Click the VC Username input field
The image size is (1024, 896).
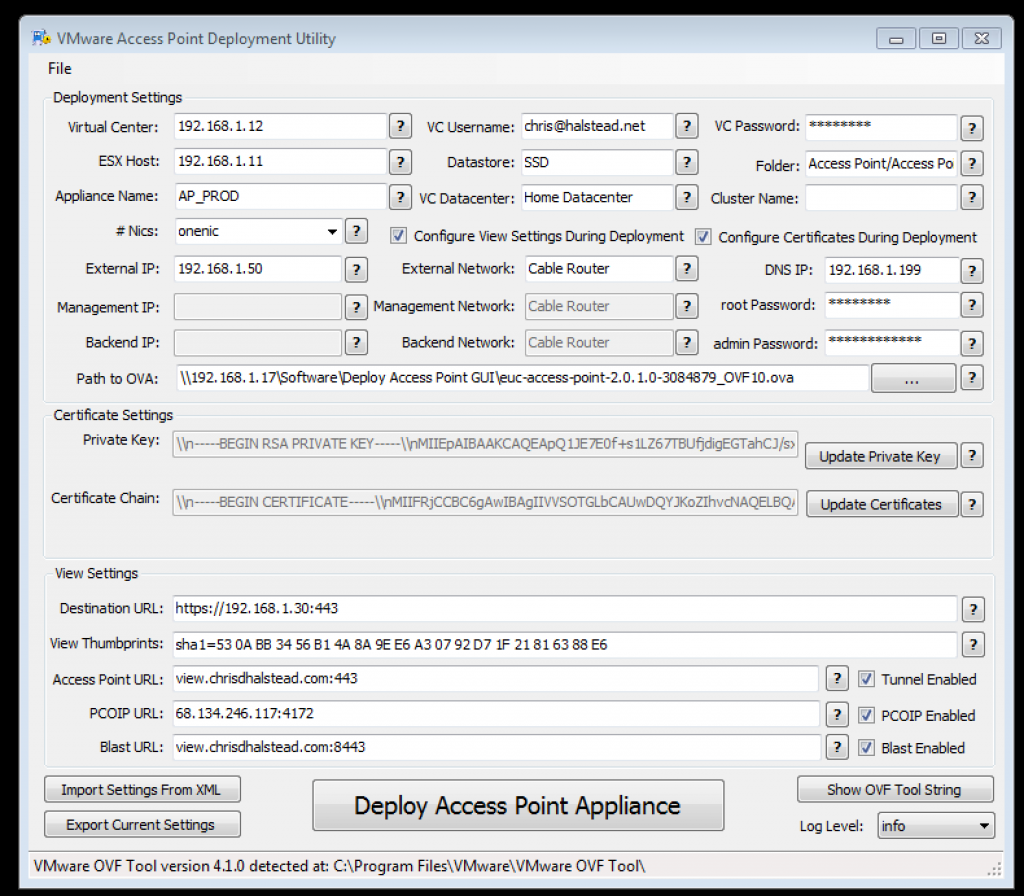pos(597,126)
